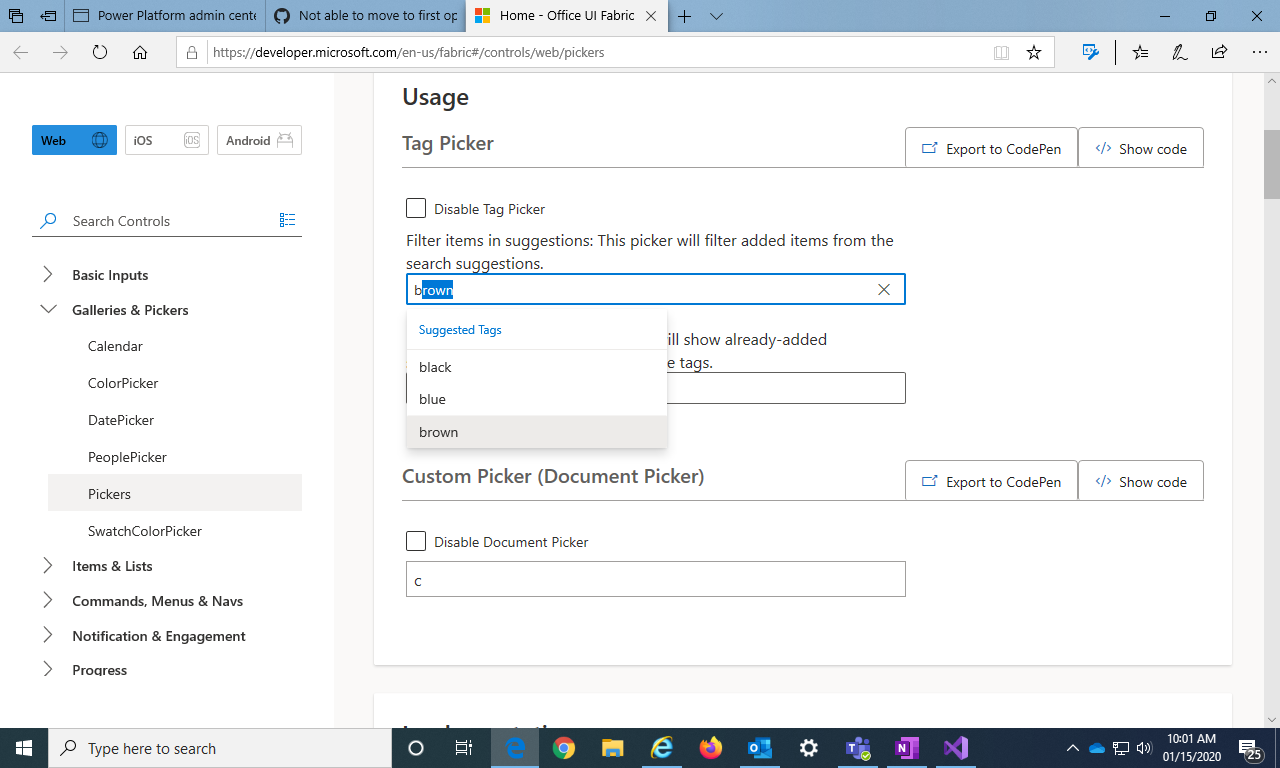The image size is (1280, 768).
Task: Click the favorites star in the address bar
Action: click(1035, 52)
